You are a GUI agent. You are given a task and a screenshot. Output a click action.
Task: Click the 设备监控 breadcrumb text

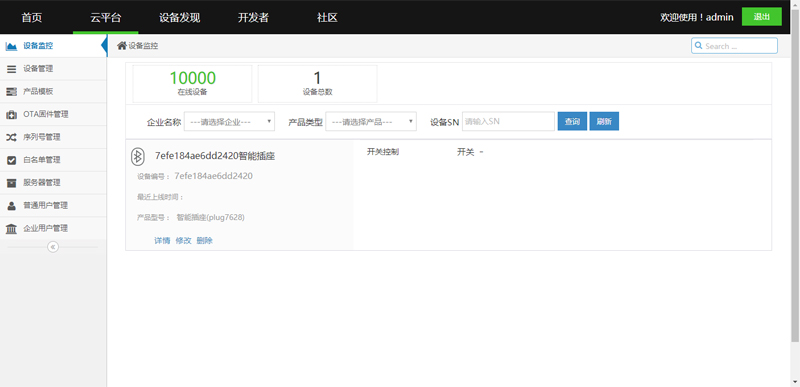143,46
